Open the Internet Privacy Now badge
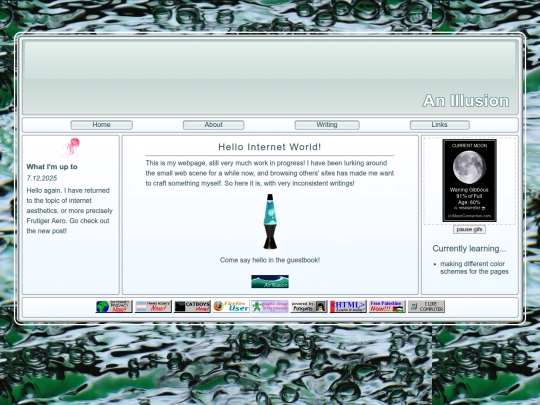 (114, 306)
